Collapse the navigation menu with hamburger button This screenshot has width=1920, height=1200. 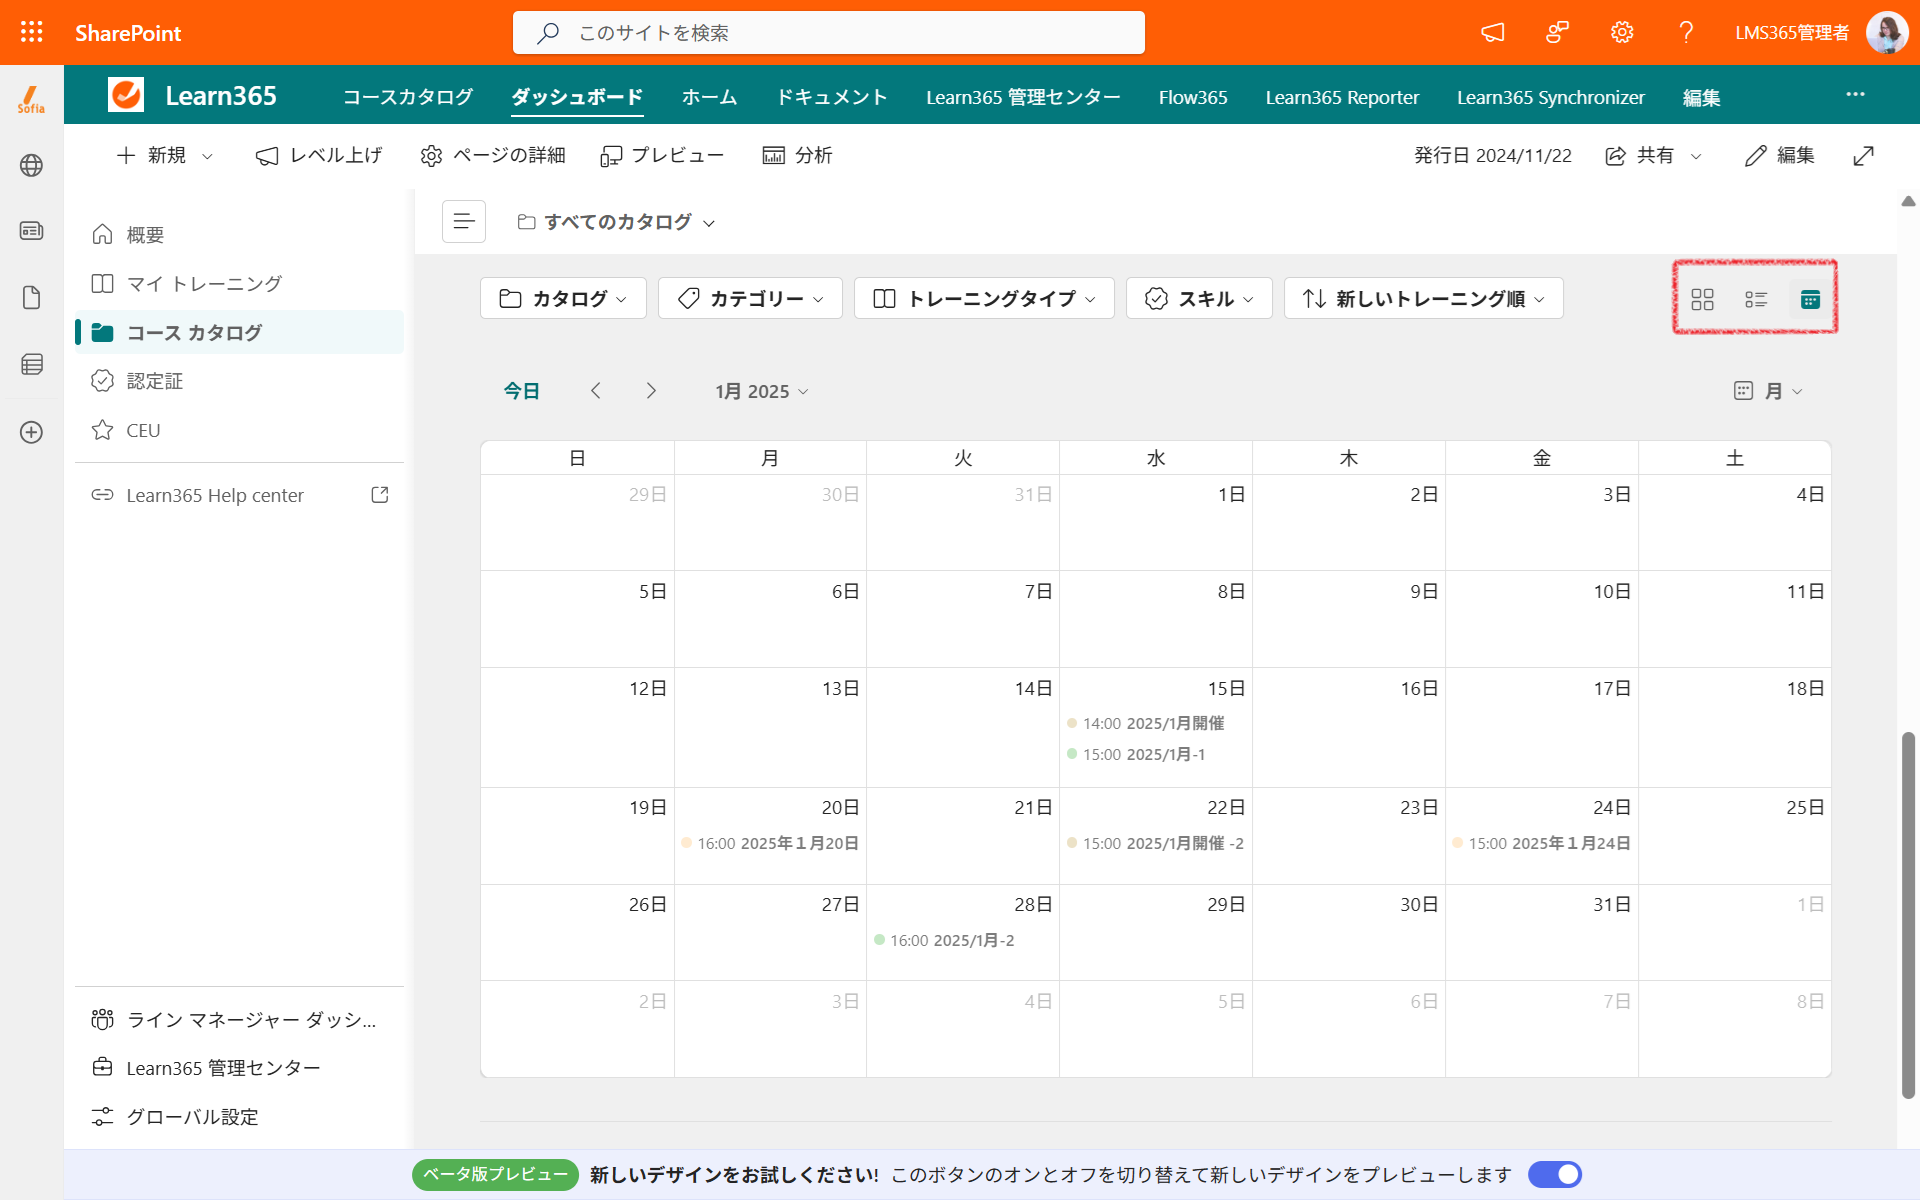click(464, 221)
